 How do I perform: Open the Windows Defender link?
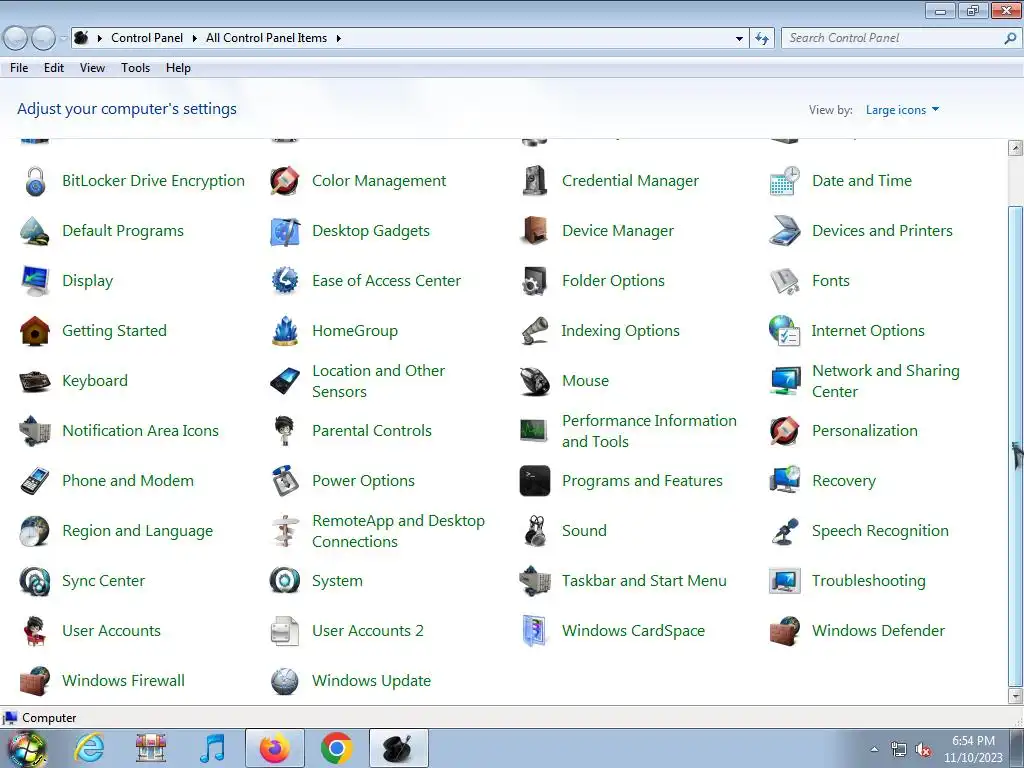pyautogui.click(x=878, y=631)
